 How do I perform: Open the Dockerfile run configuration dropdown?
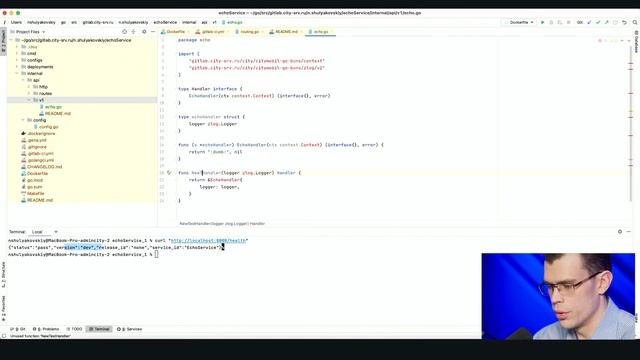pyautogui.click(x=519, y=22)
